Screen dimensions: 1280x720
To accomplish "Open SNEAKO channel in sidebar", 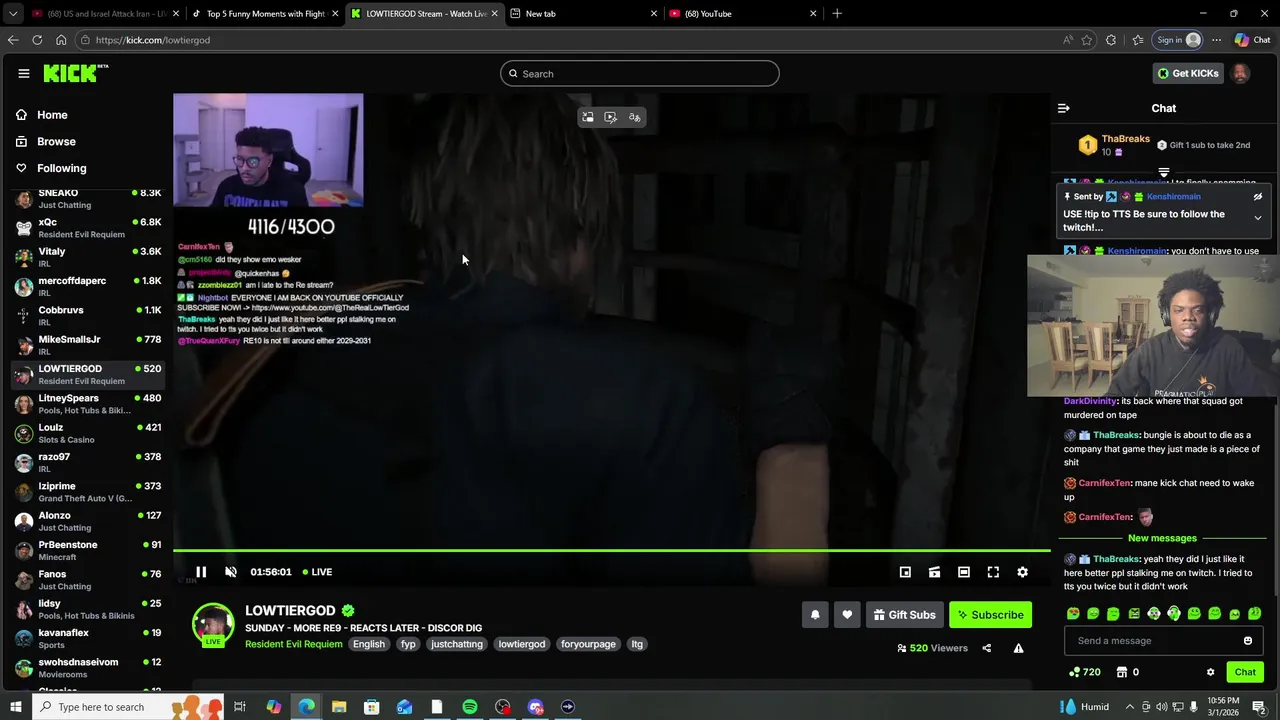I will [x=88, y=198].
